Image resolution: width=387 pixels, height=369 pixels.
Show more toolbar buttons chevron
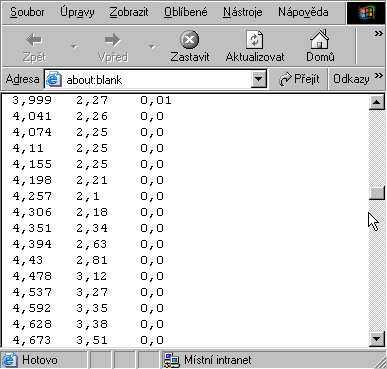378,34
